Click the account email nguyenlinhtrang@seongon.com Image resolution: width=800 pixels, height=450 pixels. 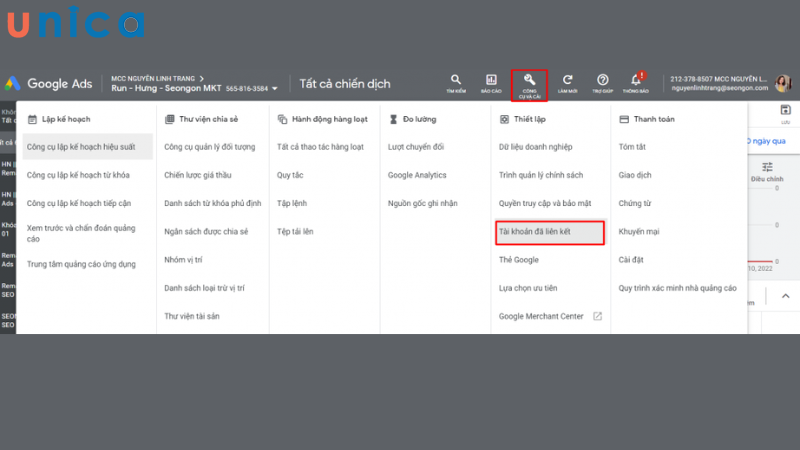719,88
